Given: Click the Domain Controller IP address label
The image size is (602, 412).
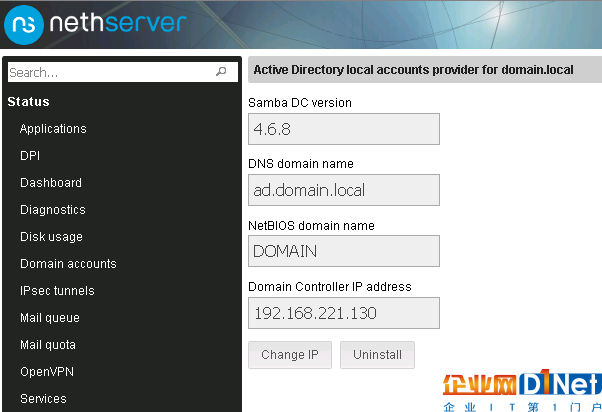Looking at the screenshot, I should 330,287.
